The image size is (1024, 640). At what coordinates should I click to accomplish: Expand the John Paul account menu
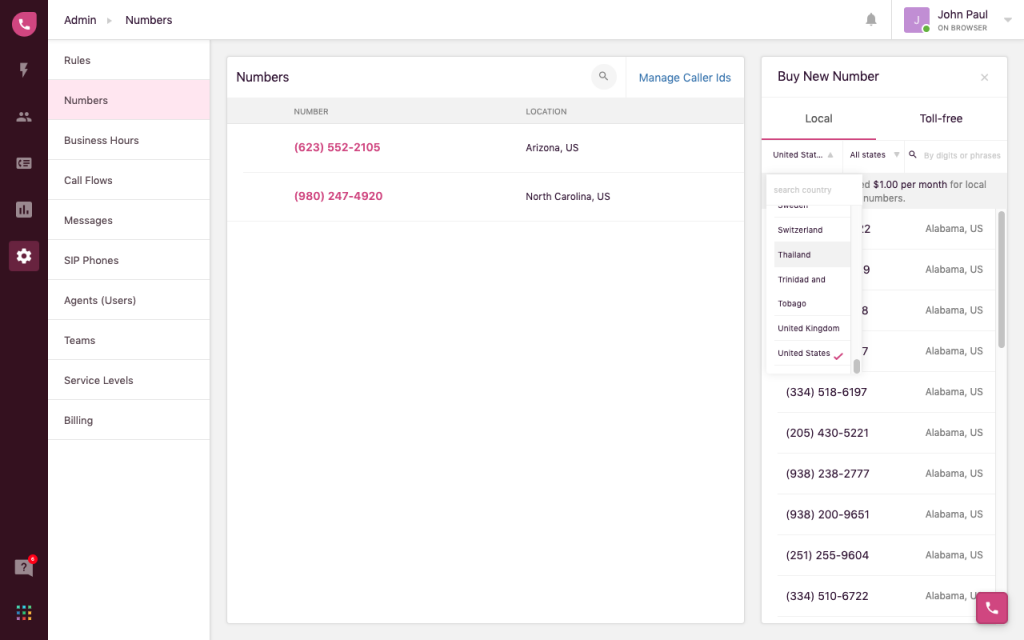point(1007,19)
